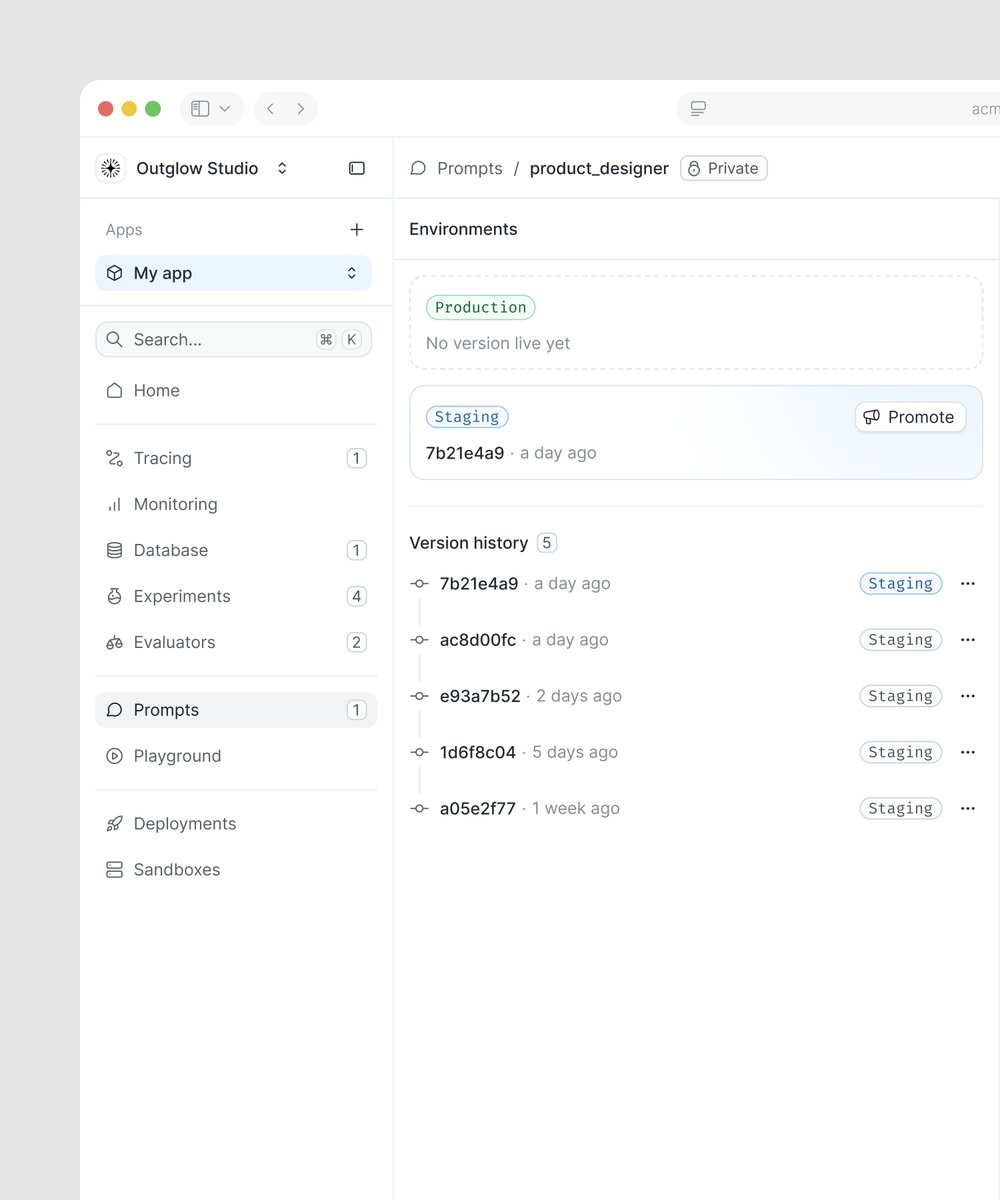This screenshot has height=1200, width=1000.
Task: Open Sandboxes page
Action: (236, 870)
